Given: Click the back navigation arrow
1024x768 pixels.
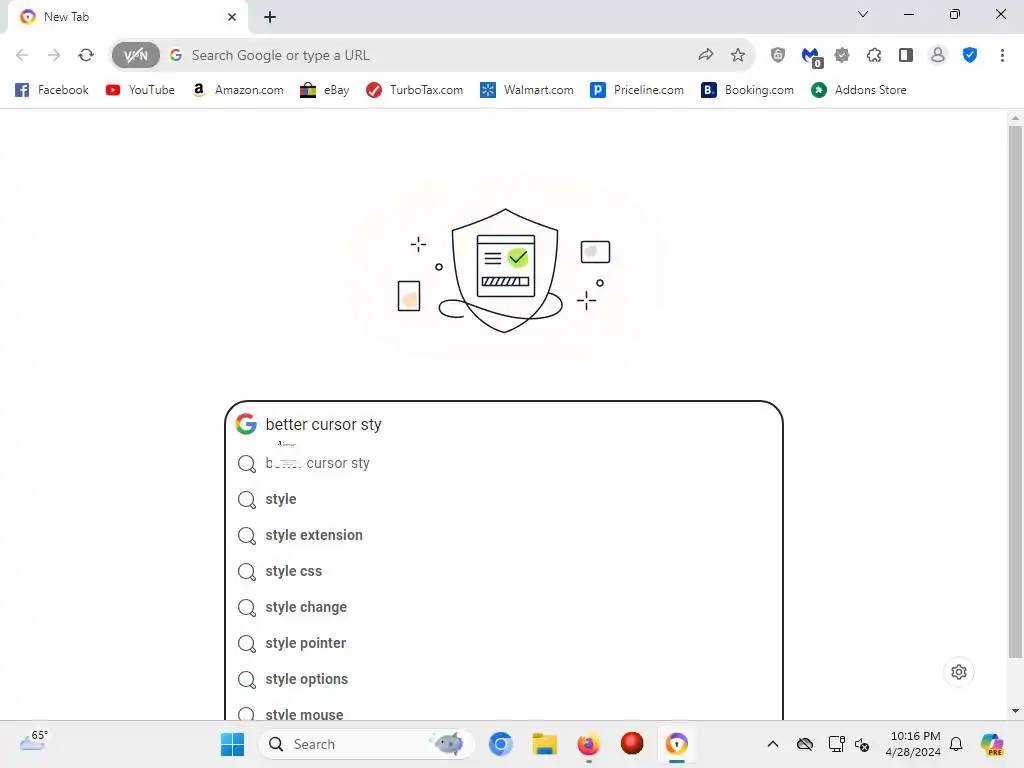Looking at the screenshot, I should pos(22,56).
